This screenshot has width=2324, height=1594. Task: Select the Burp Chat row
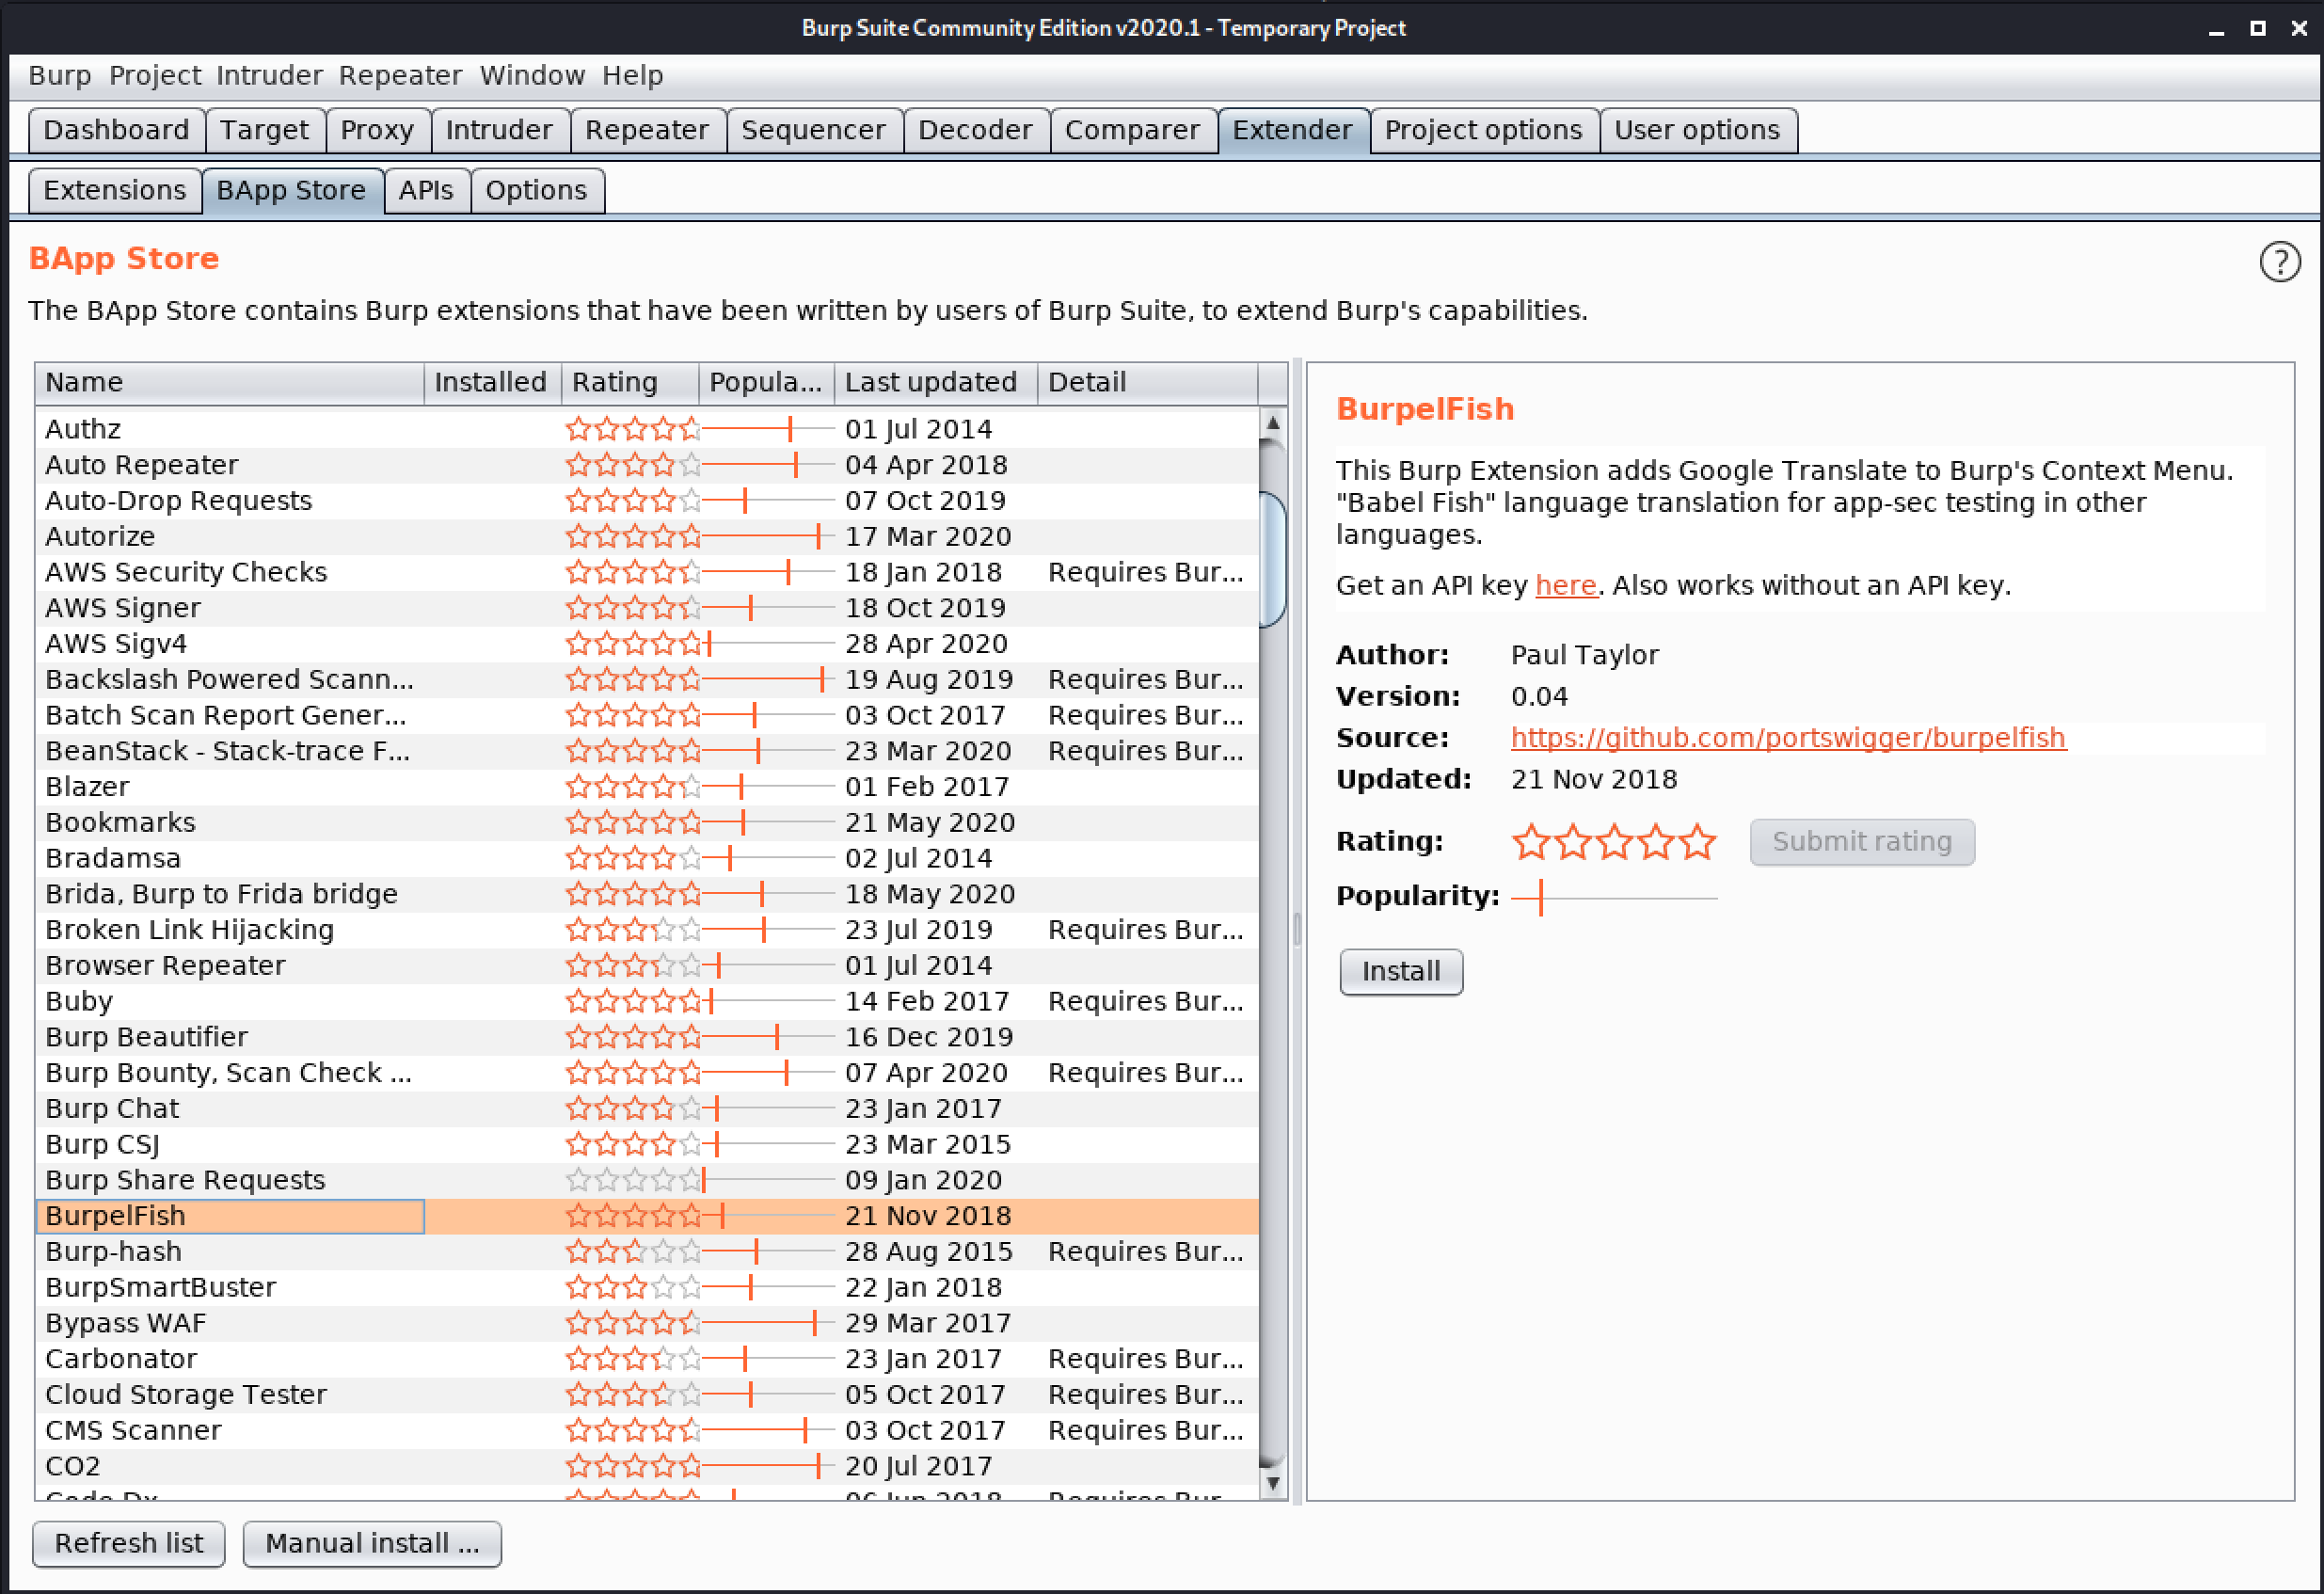pyautogui.click(x=646, y=1108)
